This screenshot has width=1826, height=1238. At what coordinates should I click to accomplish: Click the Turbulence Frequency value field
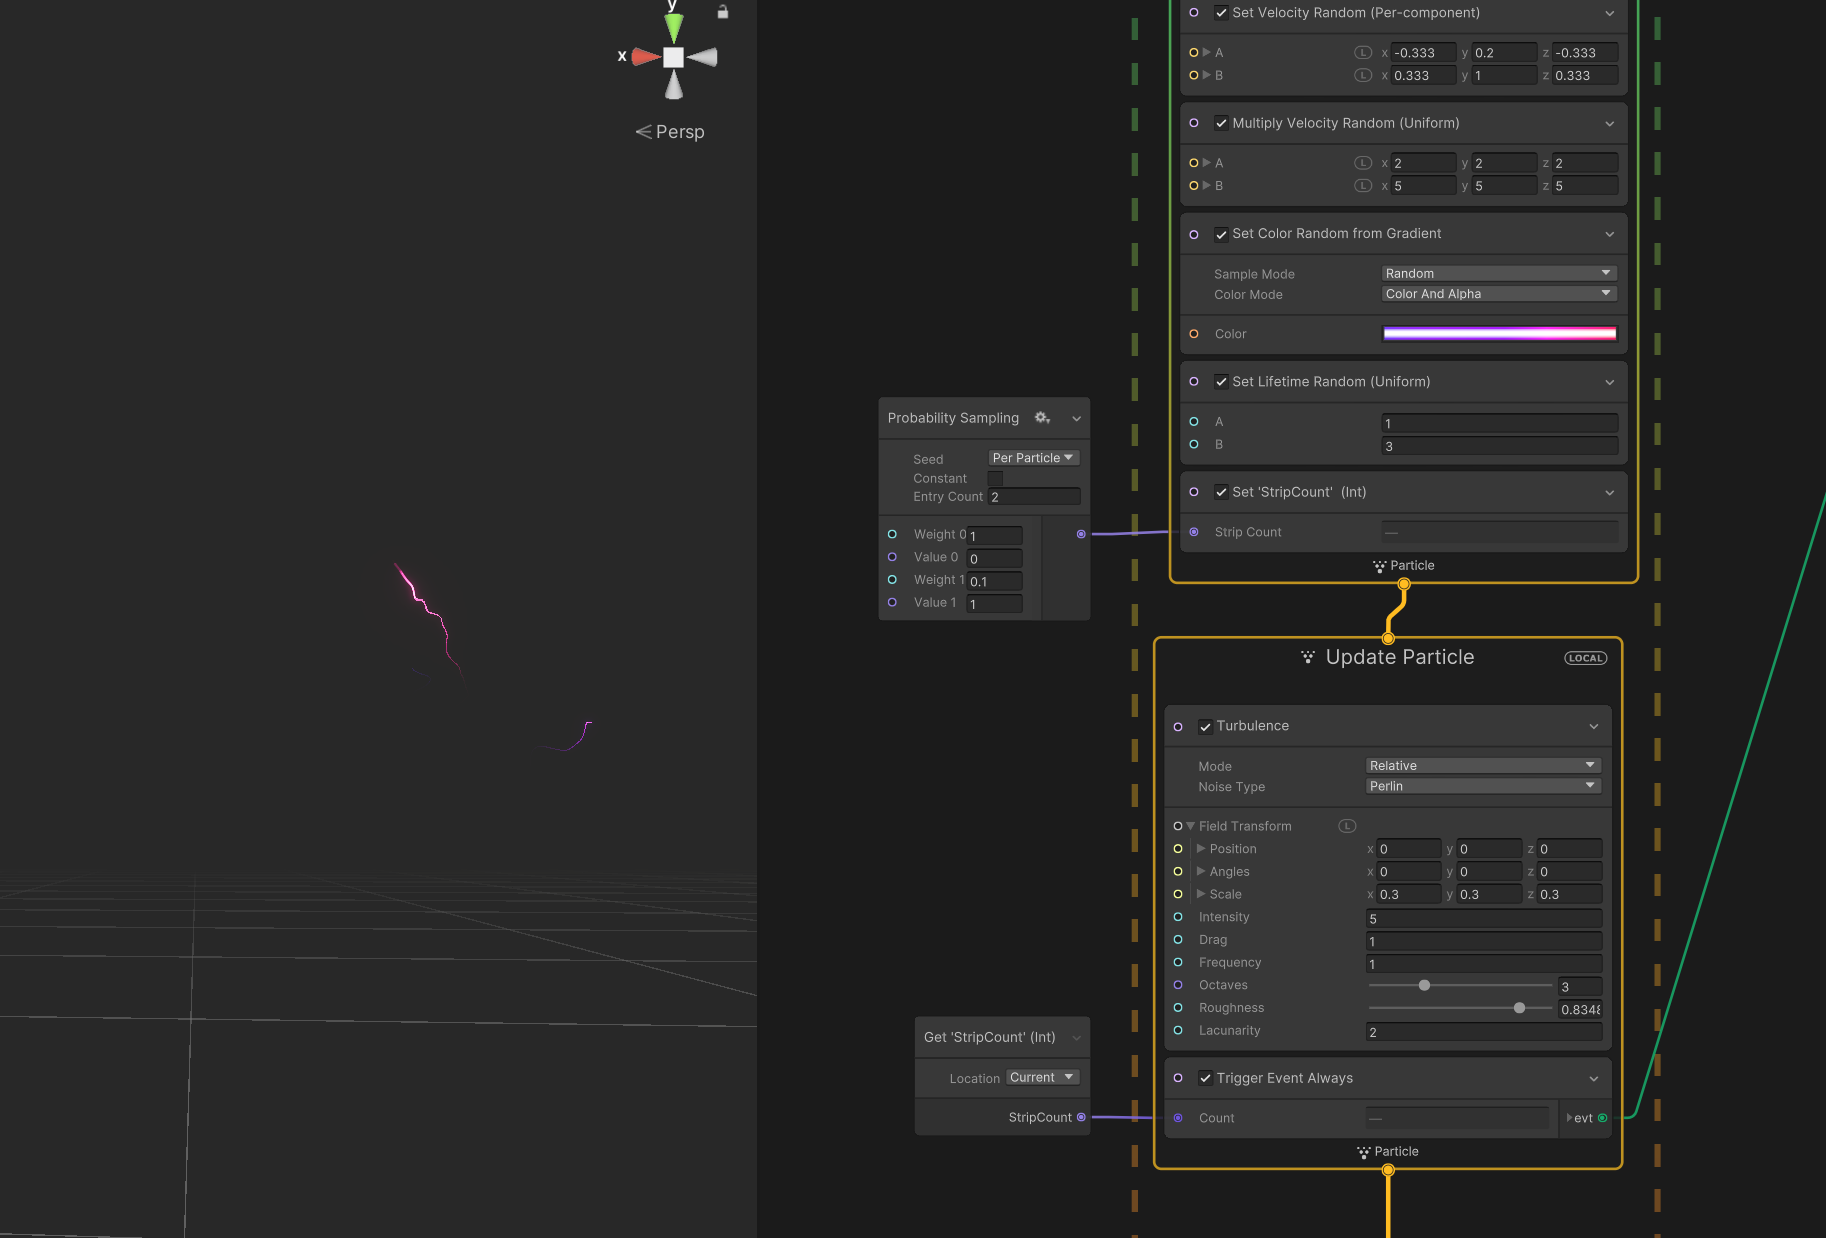pos(1483,964)
